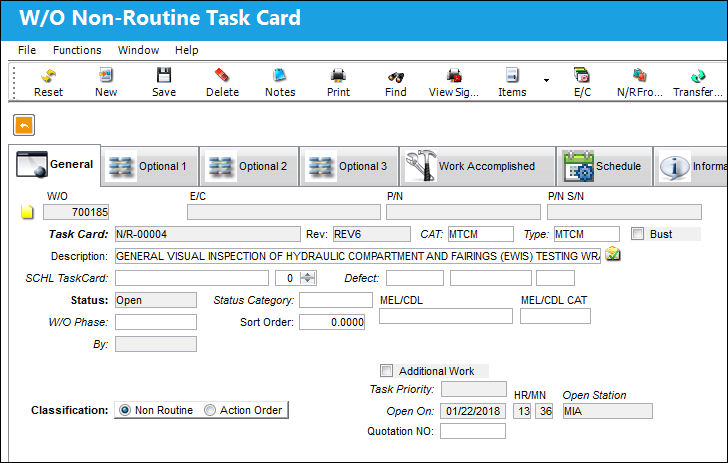Screen dimensions: 728x463
Task: Click the By field
Action: click(x=156, y=344)
